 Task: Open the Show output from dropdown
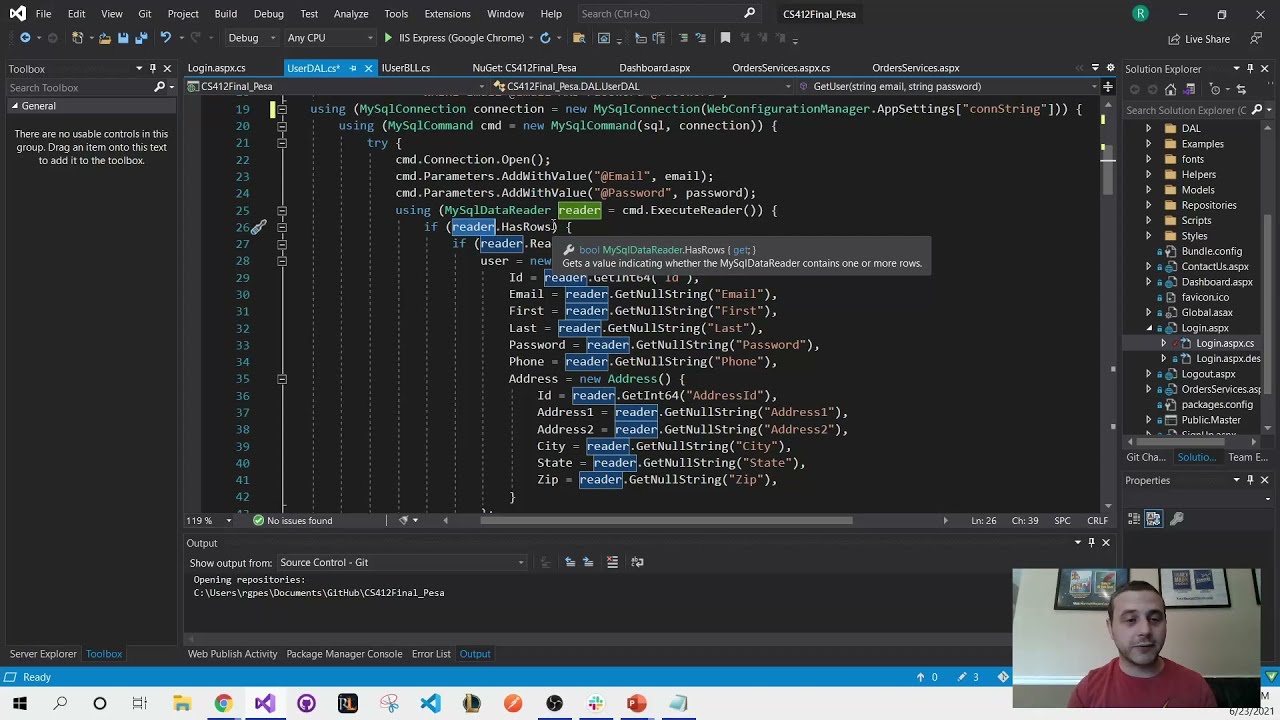coord(401,562)
